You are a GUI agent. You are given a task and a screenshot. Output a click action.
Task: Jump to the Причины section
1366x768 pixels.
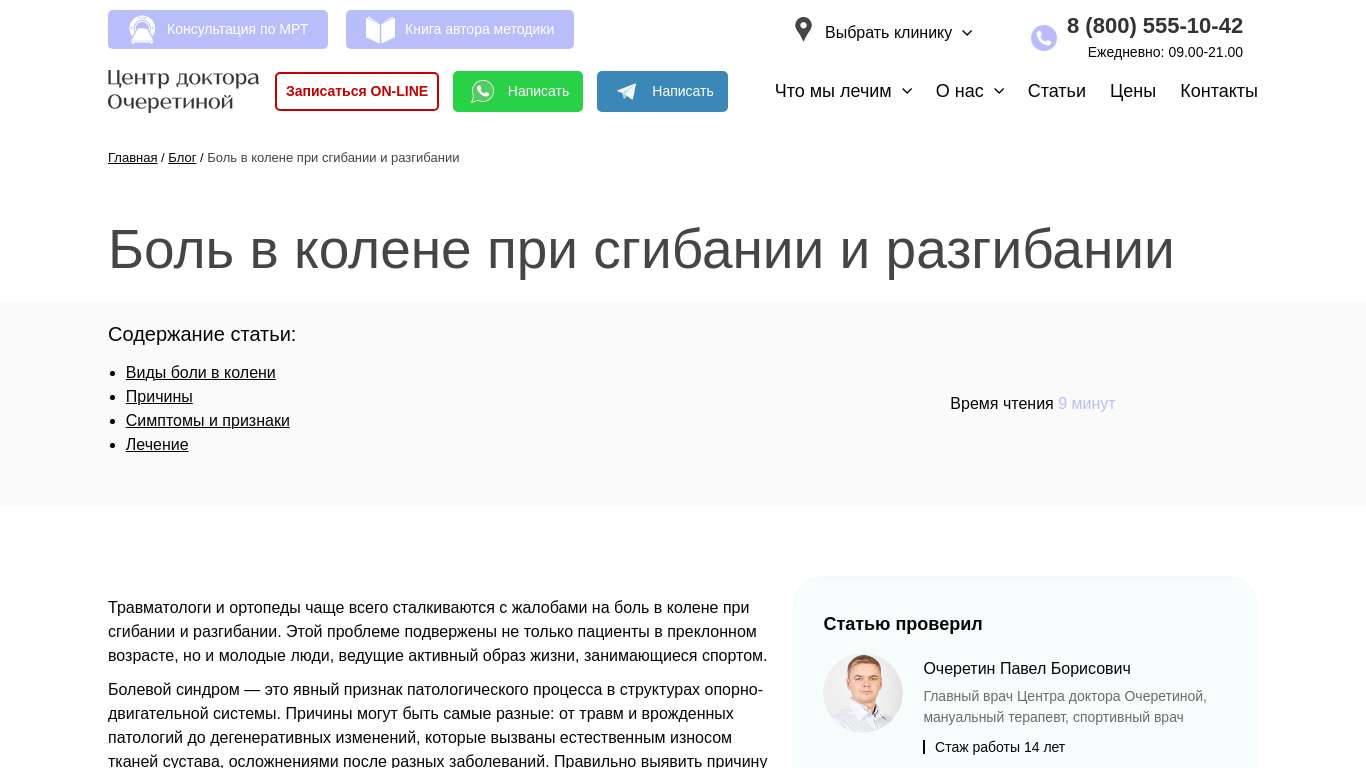coord(159,397)
